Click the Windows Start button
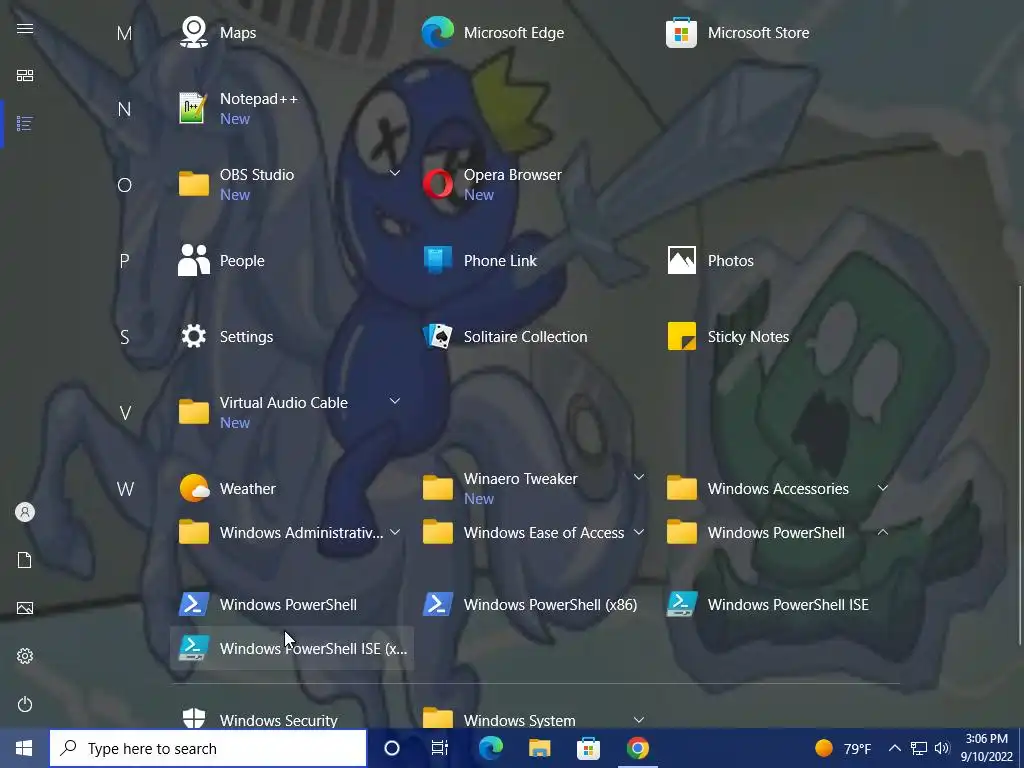Screen dimensions: 1024x768 pyautogui.click(x=24, y=748)
